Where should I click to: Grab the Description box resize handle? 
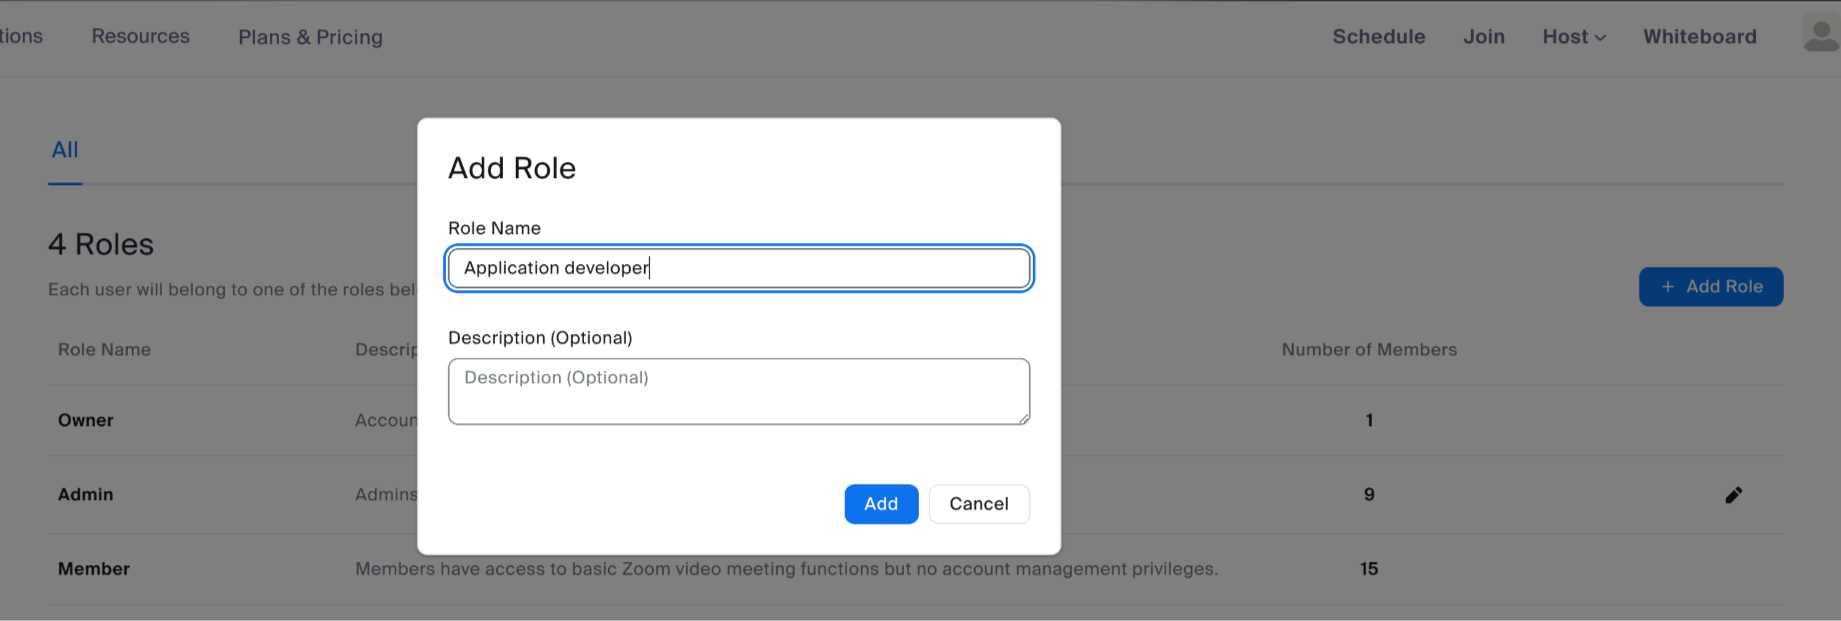point(1024,419)
